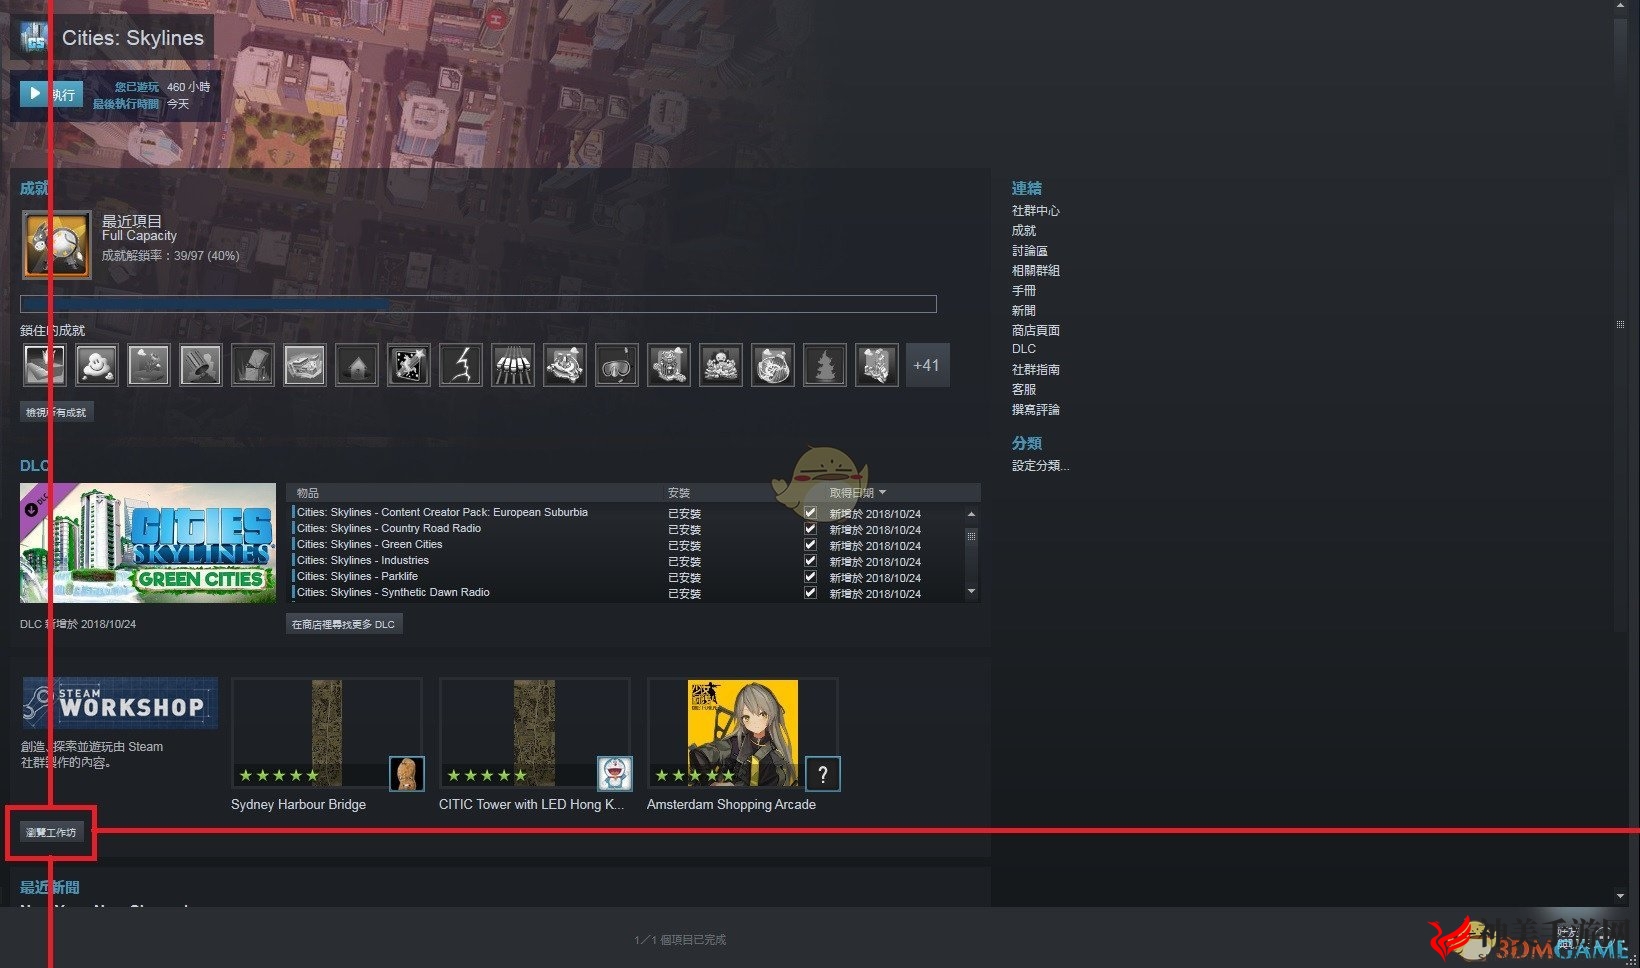The width and height of the screenshot is (1640, 968).
Task: Select the Christmas tree locked achievement
Action: point(825,365)
